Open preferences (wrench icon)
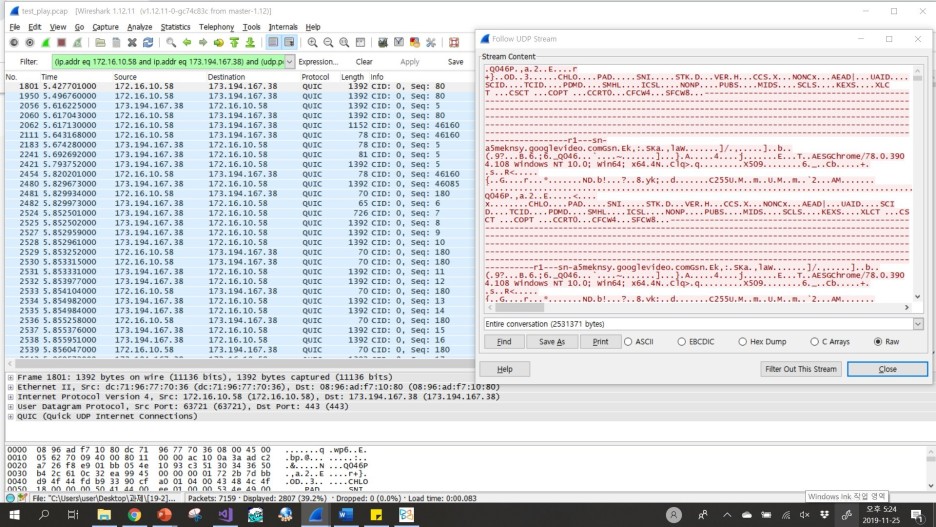 pos(430,42)
